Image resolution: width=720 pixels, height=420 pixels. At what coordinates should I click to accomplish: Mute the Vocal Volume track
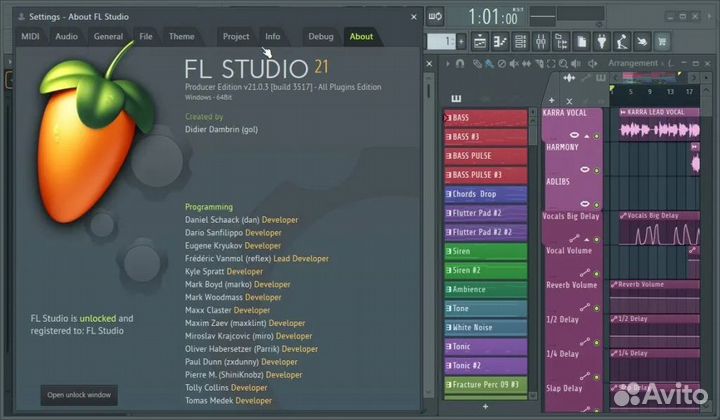596,274
